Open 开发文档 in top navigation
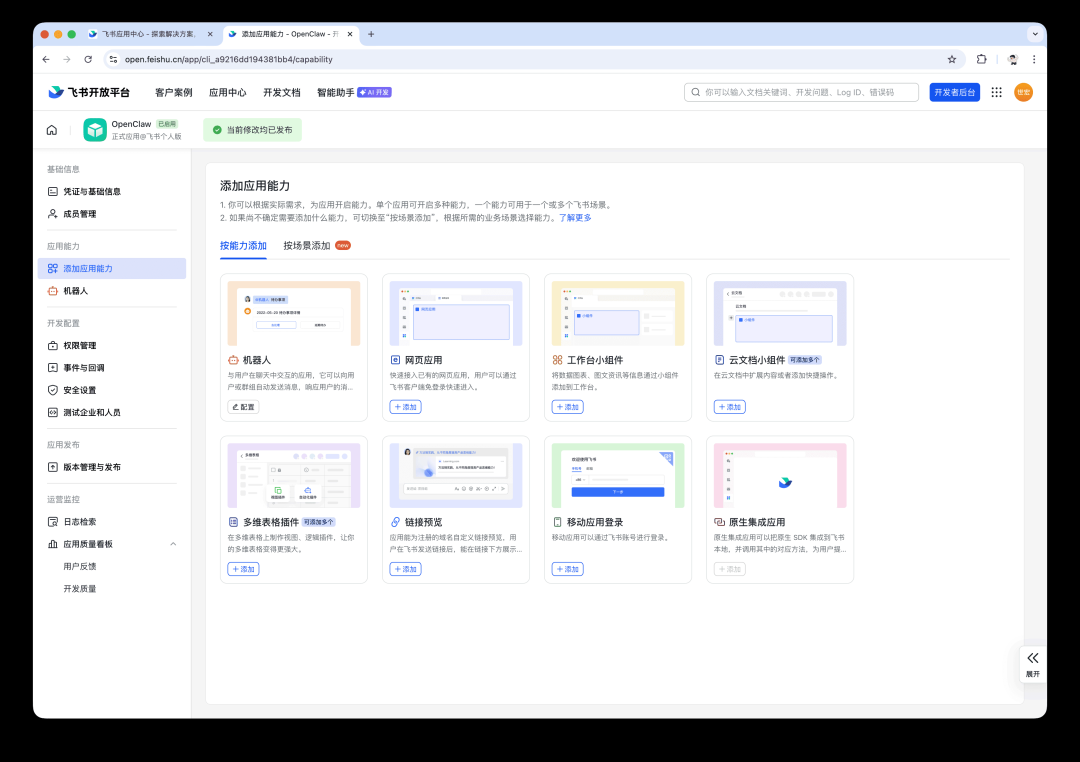This screenshot has height=762, width=1080. 282,92
